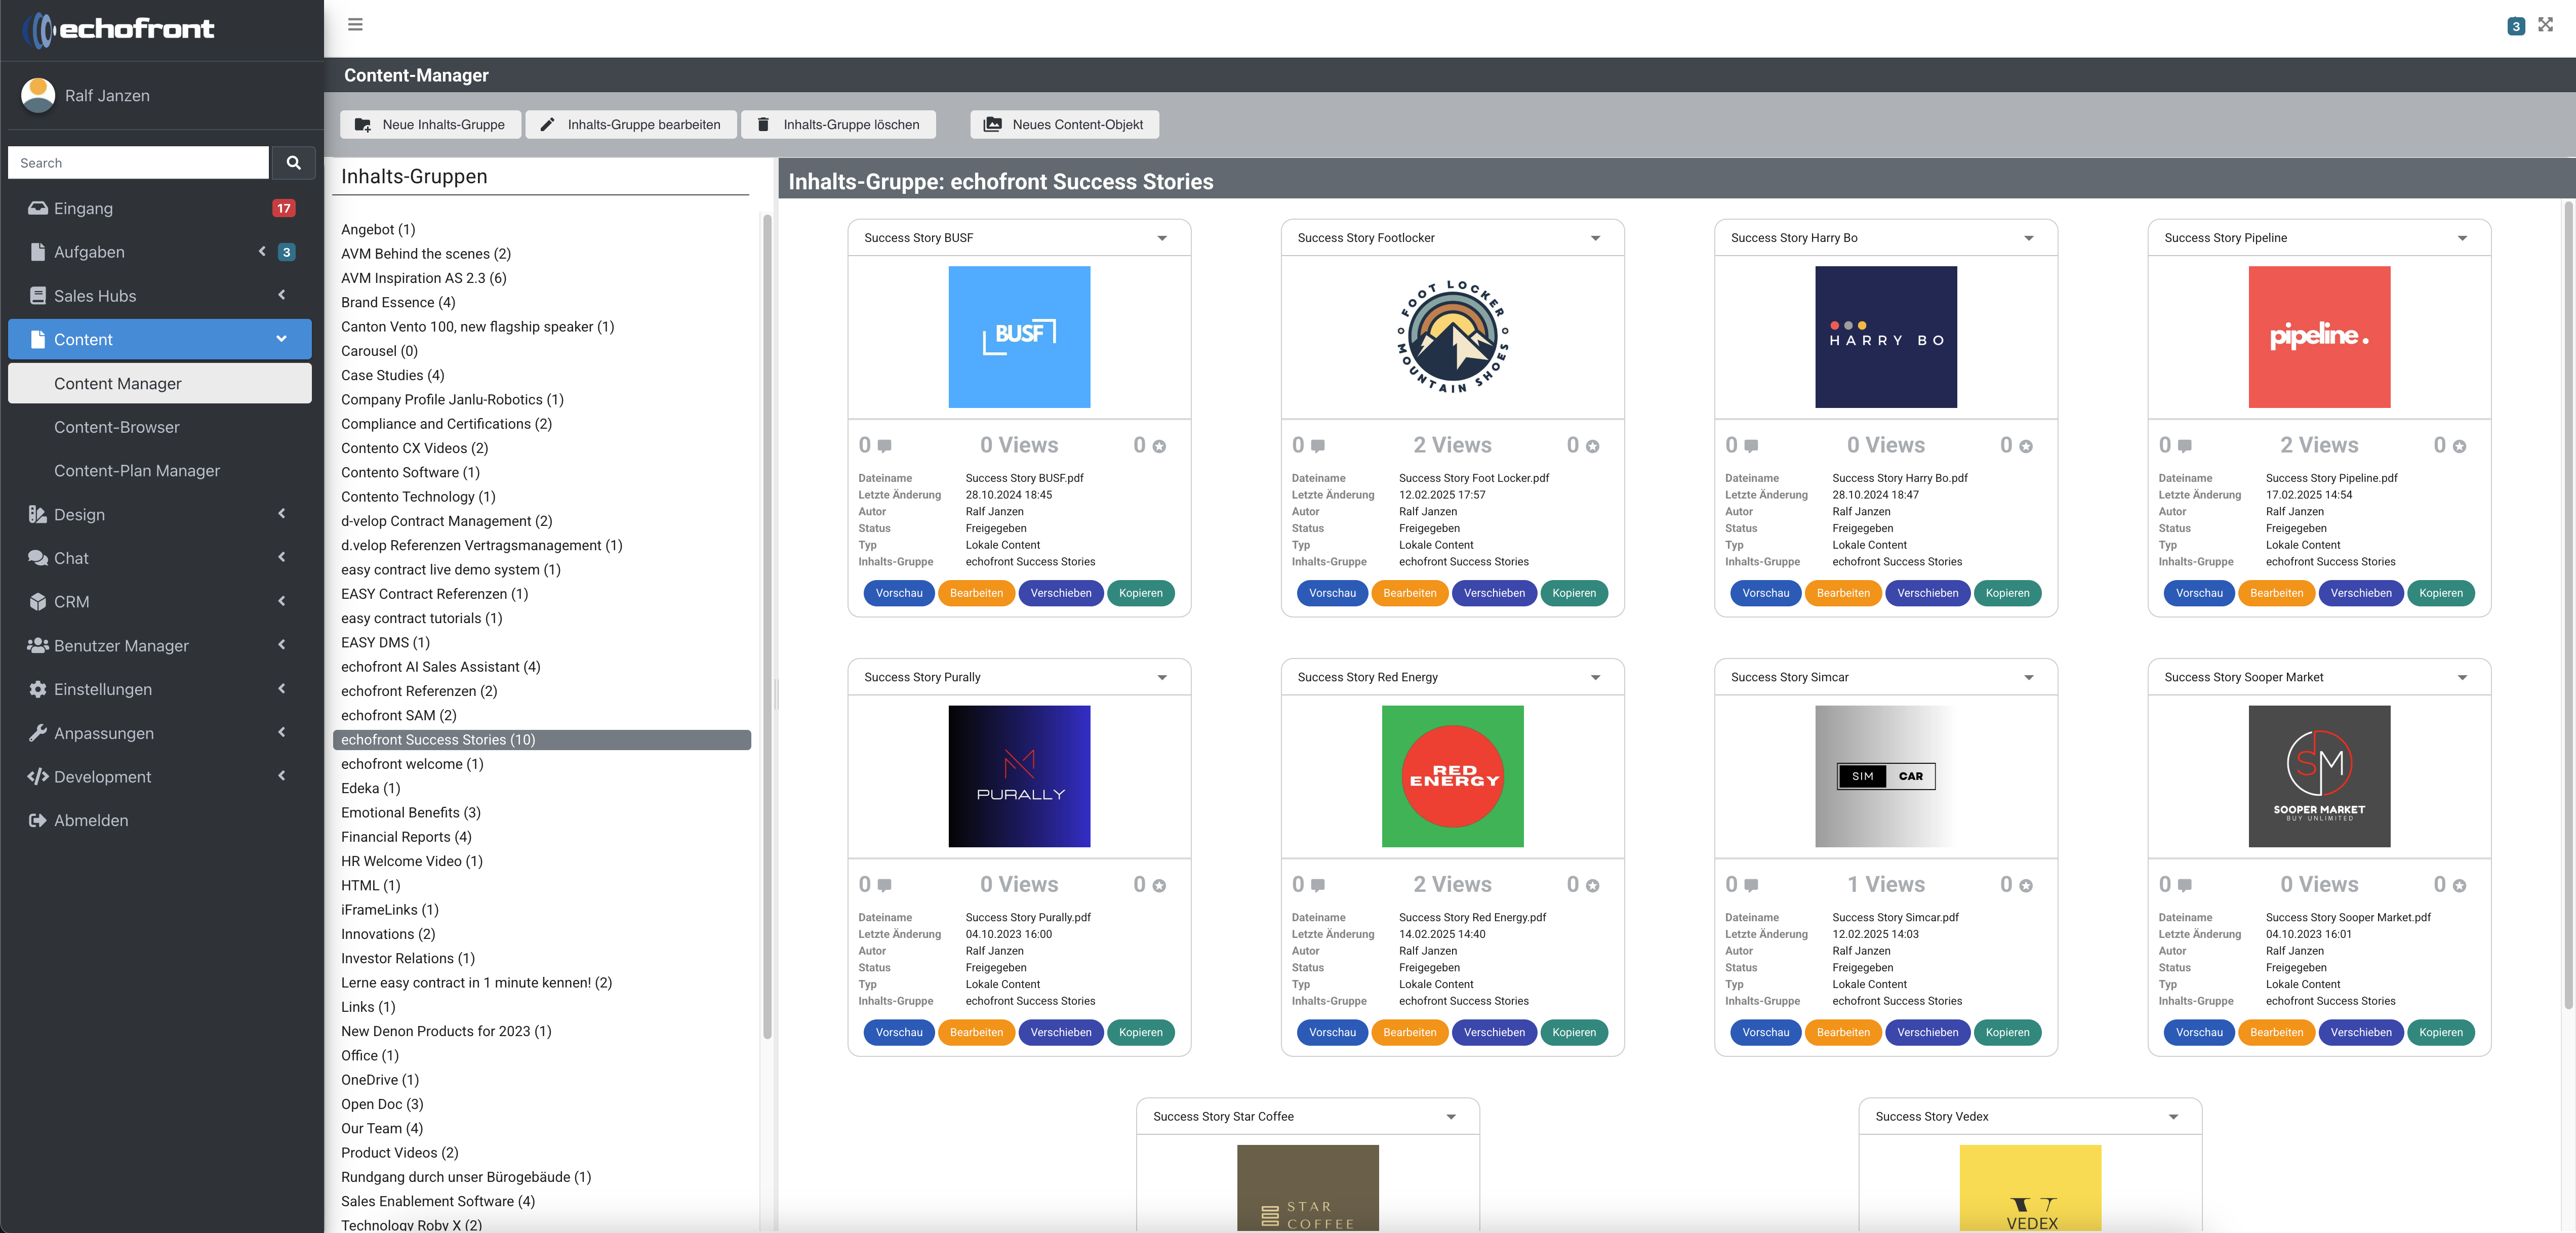Click the Design sidebar icon
Image resolution: width=2576 pixels, height=1233 pixels.
pos(38,514)
